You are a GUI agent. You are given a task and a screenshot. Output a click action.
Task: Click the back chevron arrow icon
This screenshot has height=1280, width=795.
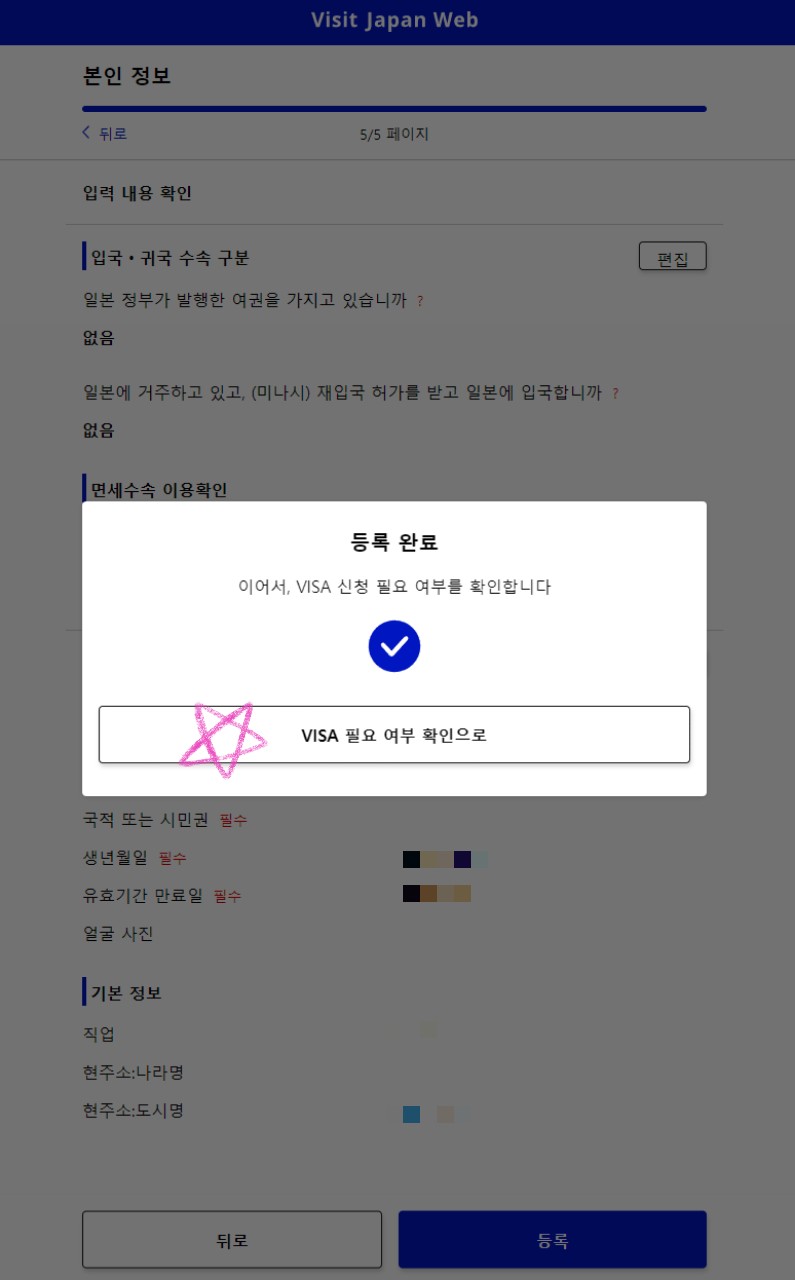87,133
